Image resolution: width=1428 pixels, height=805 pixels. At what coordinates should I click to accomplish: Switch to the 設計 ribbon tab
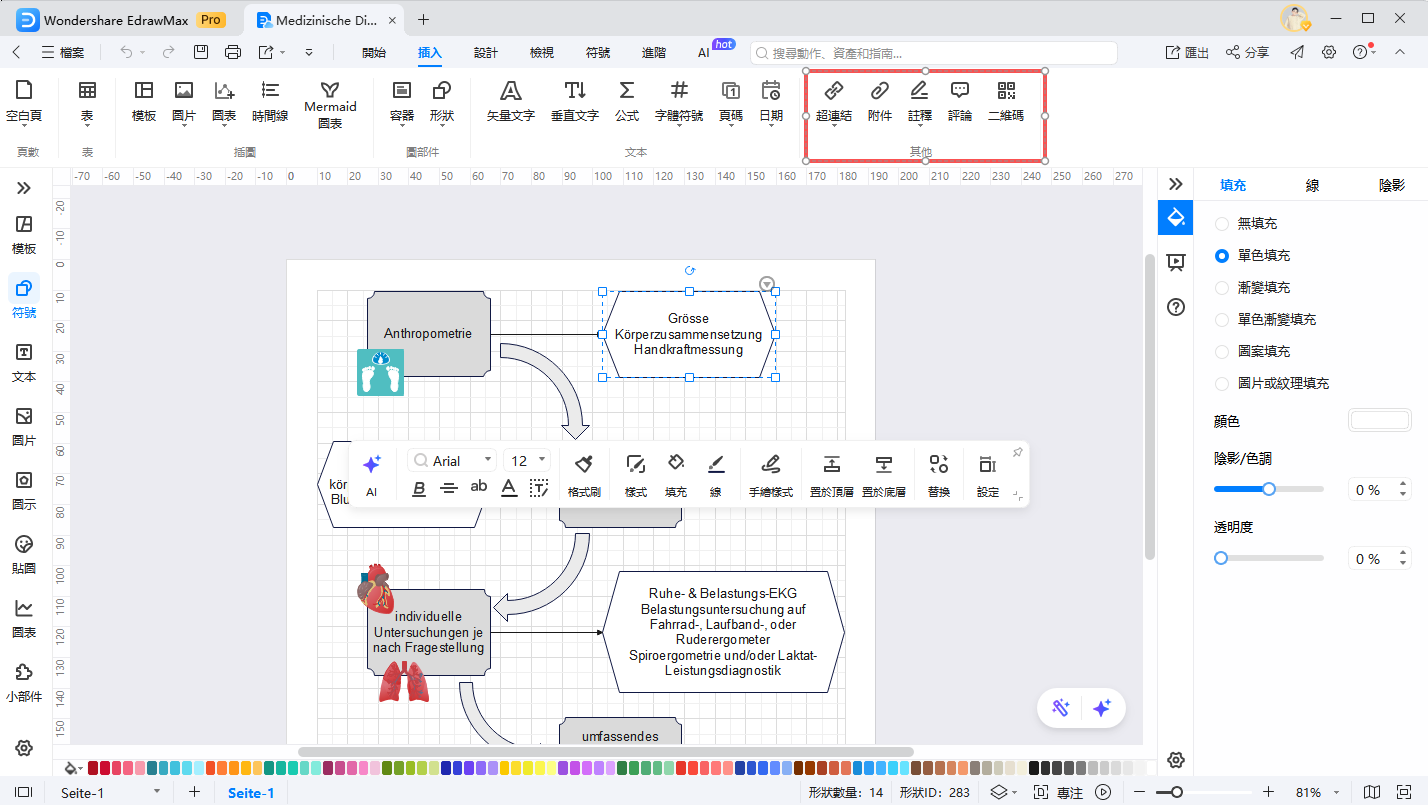pos(486,53)
